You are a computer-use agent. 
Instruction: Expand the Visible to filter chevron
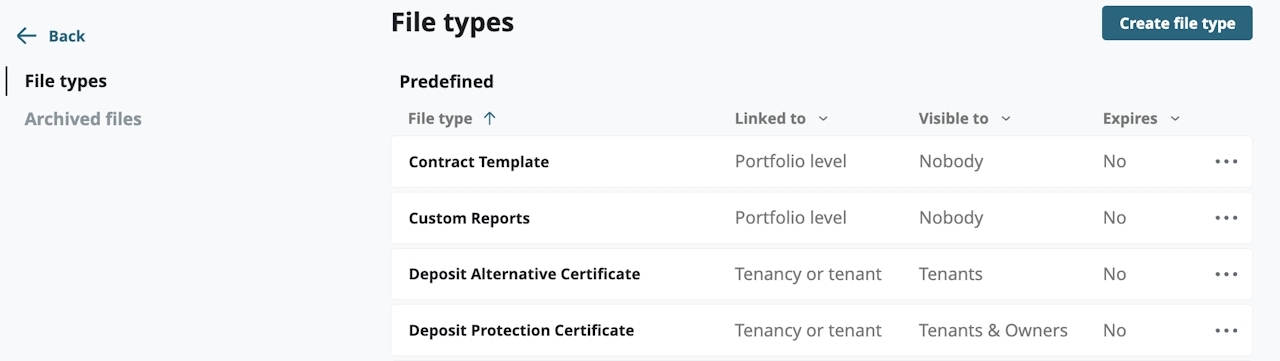point(1005,119)
